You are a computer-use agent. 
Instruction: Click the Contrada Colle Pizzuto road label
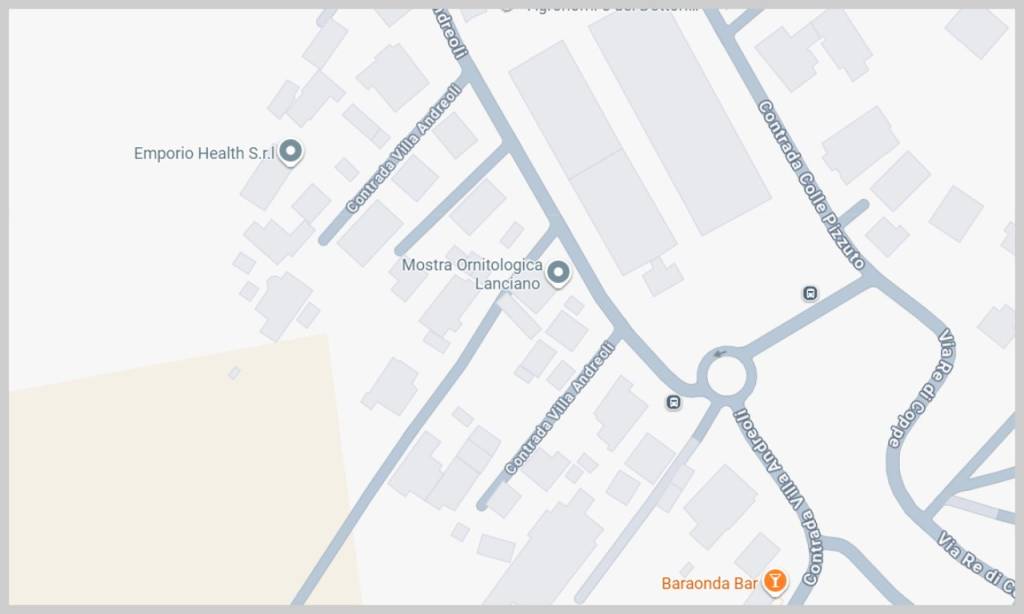812,186
